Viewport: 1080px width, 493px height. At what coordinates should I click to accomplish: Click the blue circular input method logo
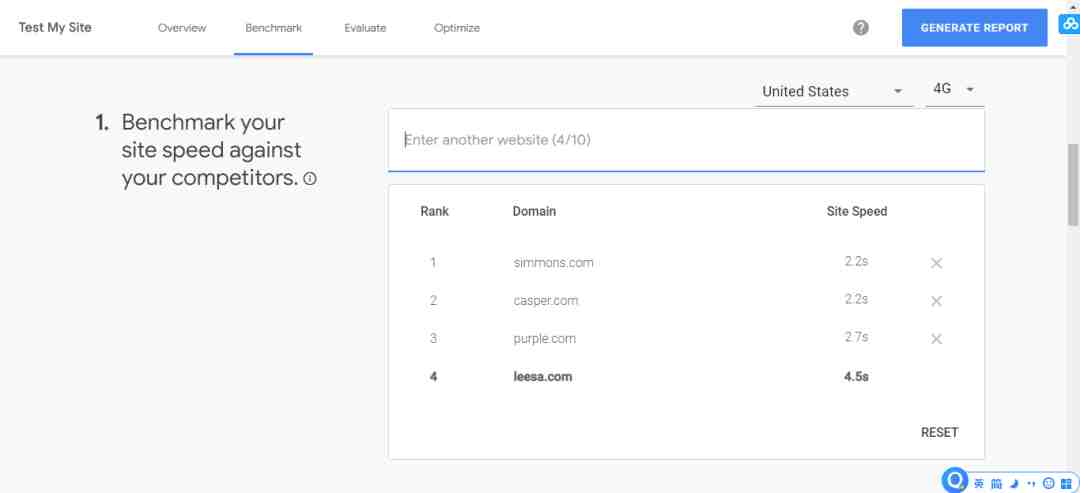[x=955, y=480]
